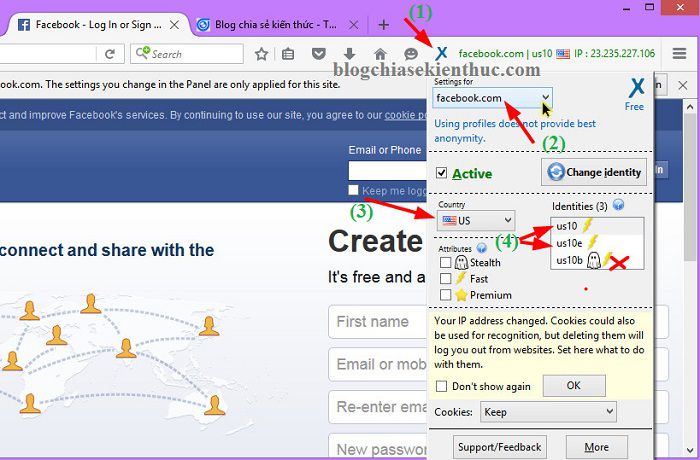Go to home page icon
This screenshot has width=700, height=460.
tap(380, 54)
